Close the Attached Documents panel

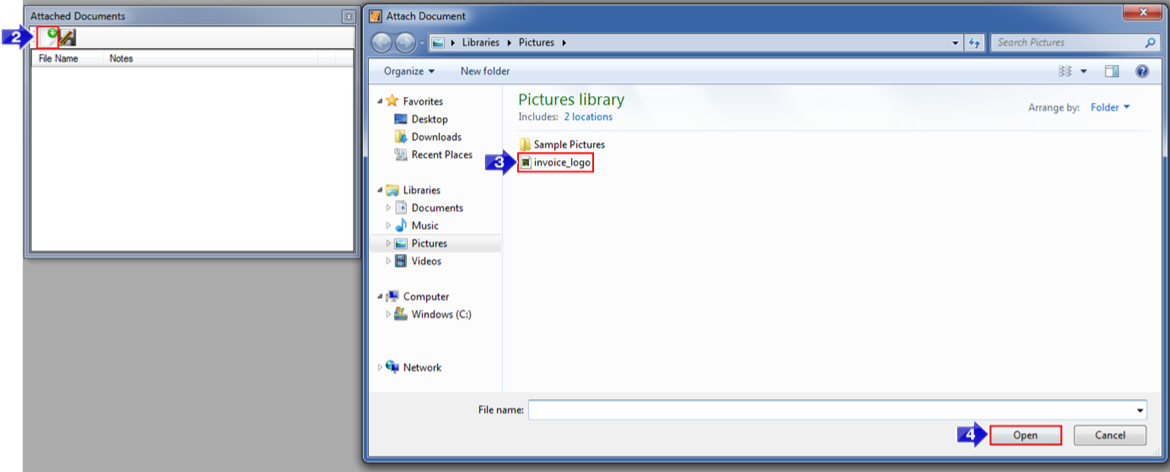point(348,16)
